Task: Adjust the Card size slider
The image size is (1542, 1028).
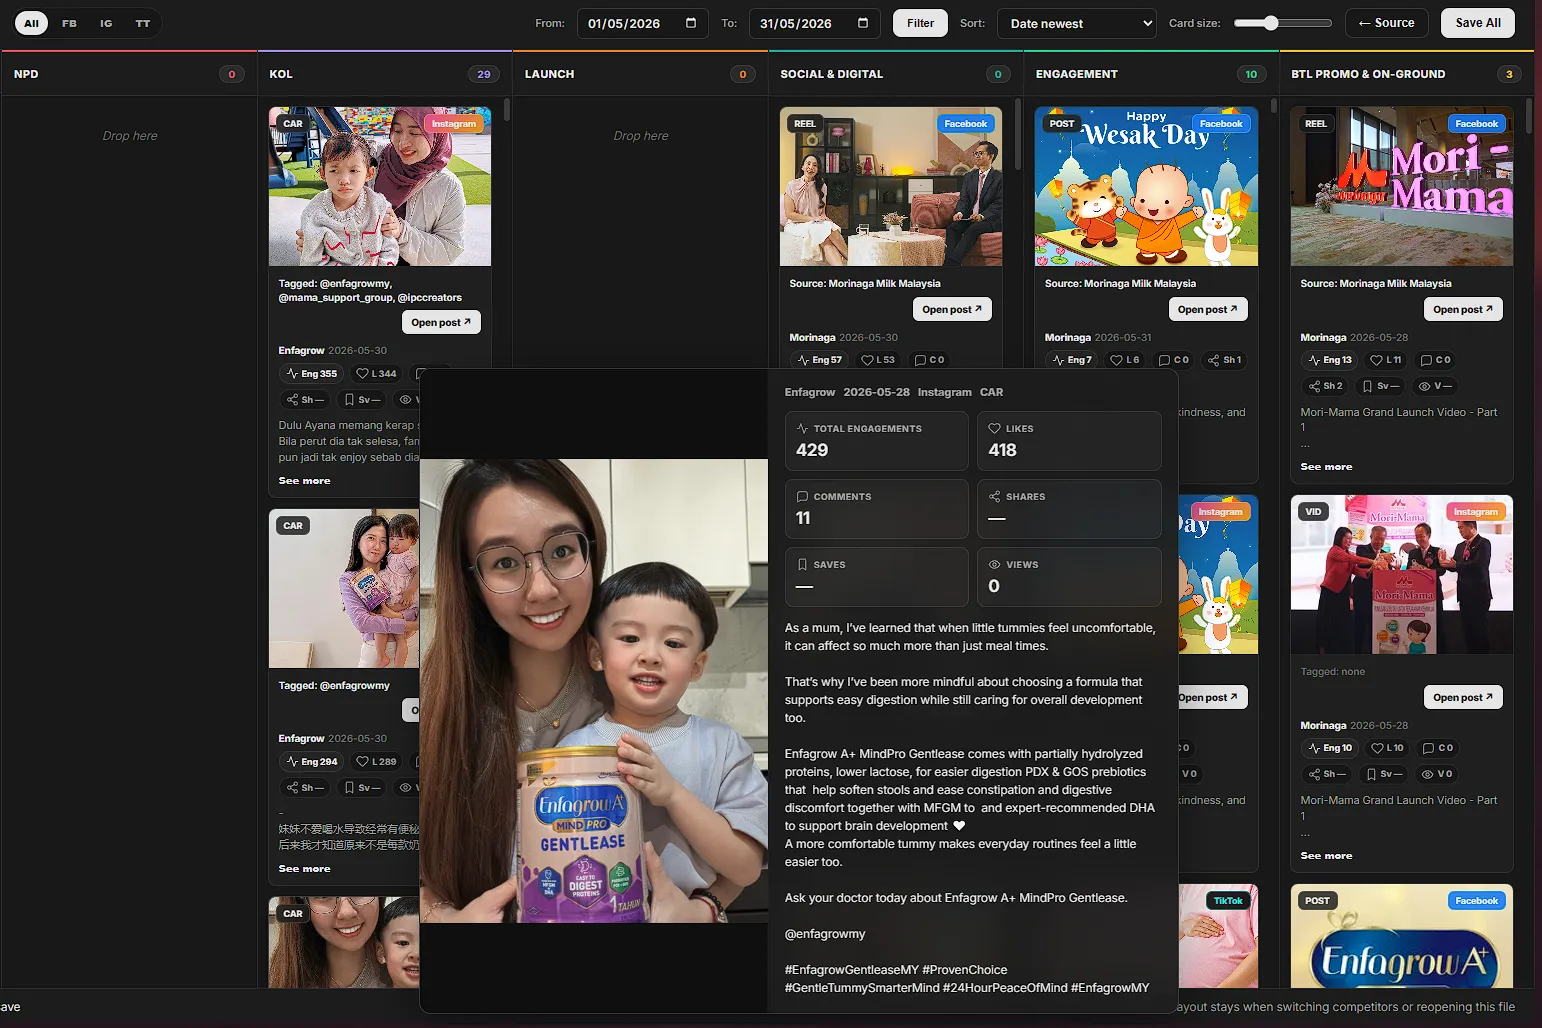Action: [x=1283, y=23]
